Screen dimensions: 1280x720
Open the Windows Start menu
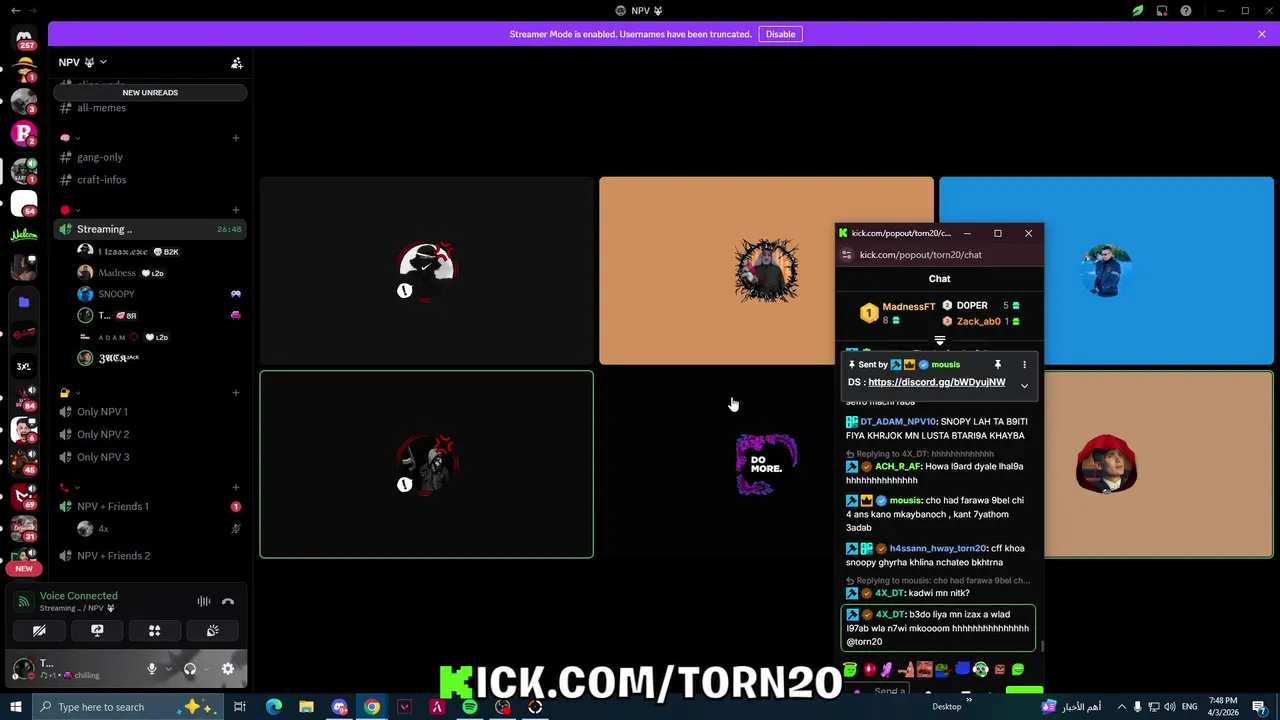15,707
